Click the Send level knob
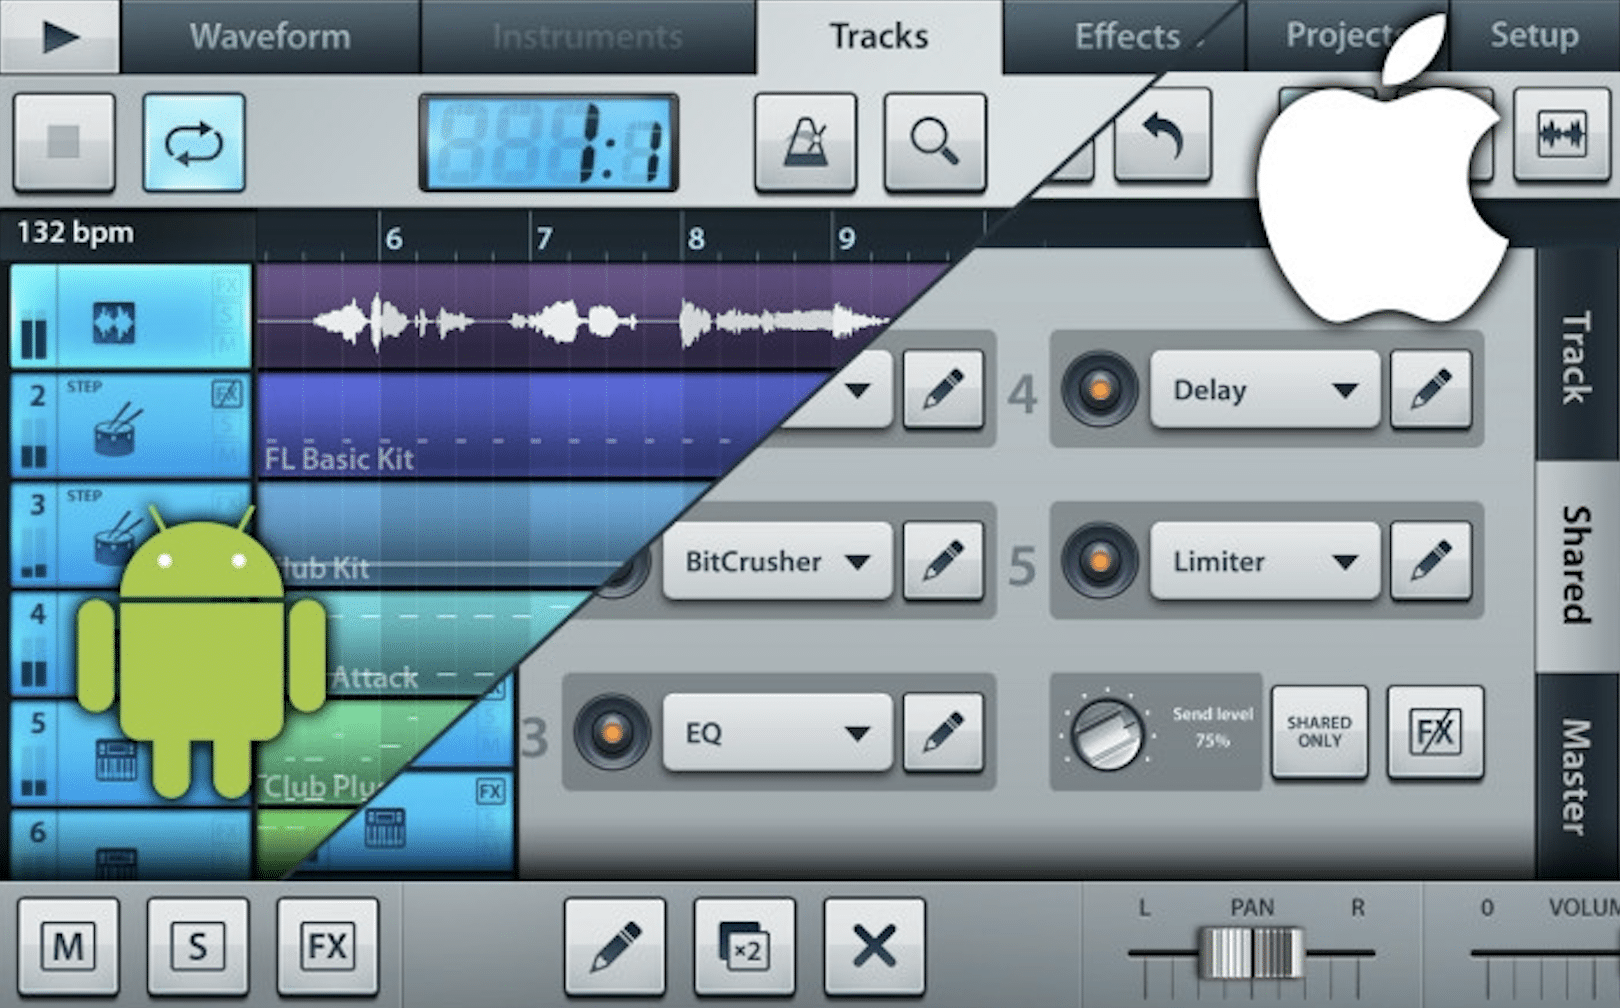The image size is (1620, 1008). pyautogui.click(x=1107, y=733)
